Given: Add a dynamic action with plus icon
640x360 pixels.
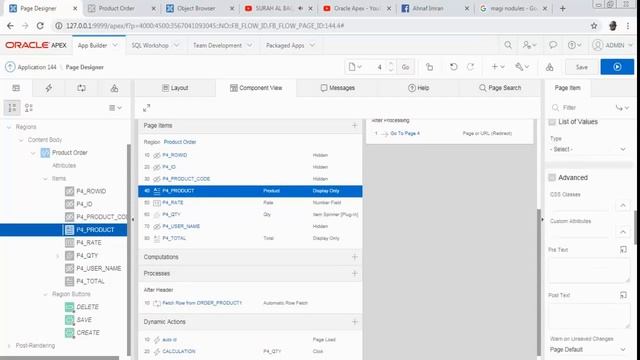Looking at the screenshot, I should tap(354, 322).
